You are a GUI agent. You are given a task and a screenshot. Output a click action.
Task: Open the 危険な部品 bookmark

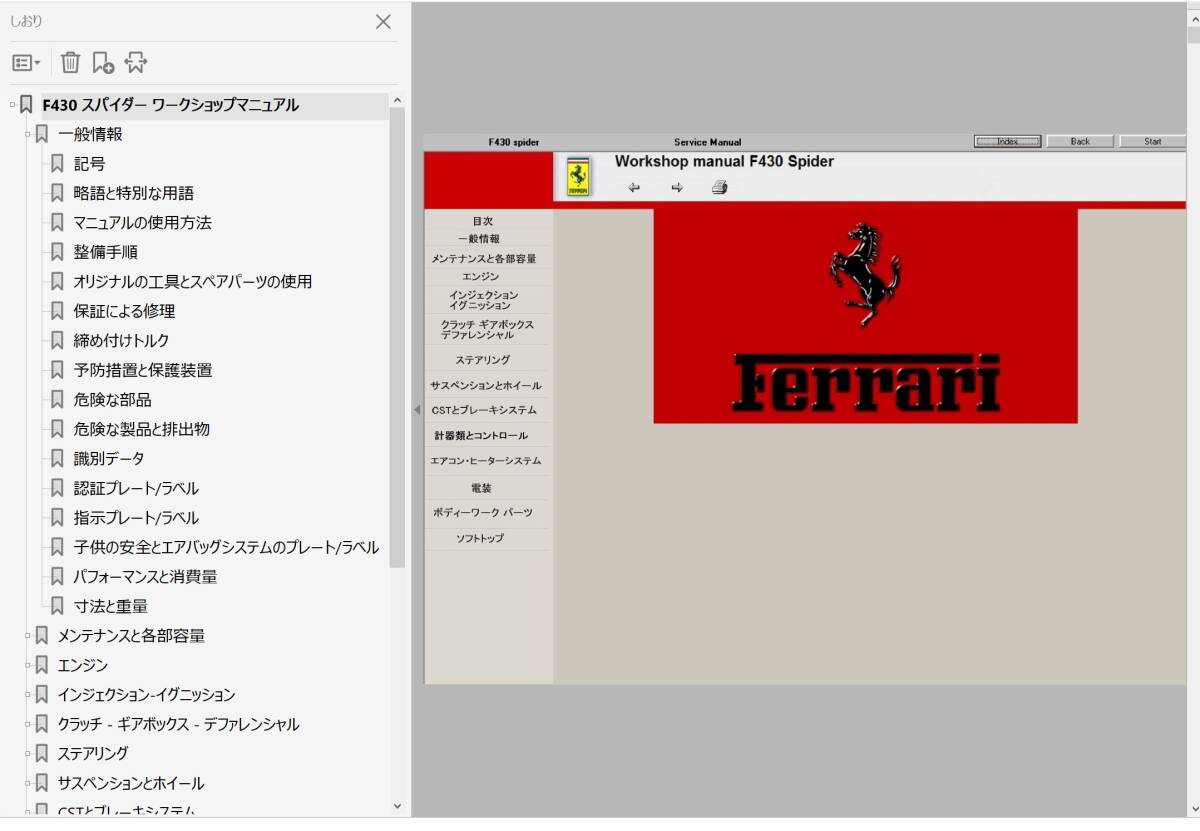(113, 400)
